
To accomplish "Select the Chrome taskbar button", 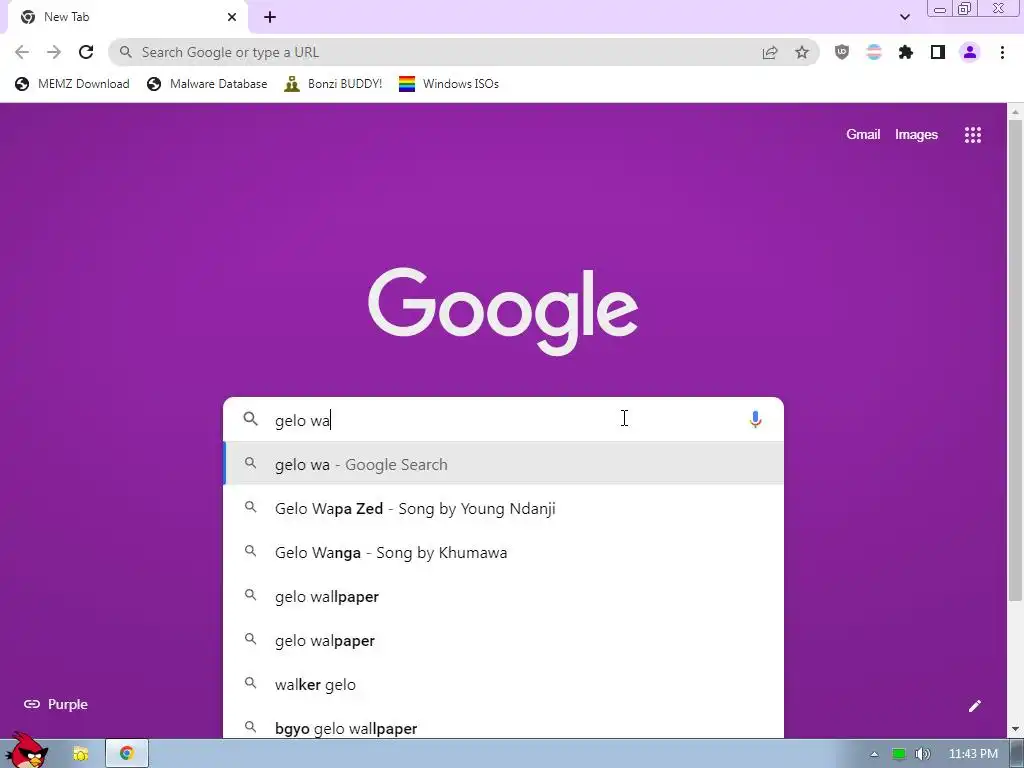I will coord(127,754).
